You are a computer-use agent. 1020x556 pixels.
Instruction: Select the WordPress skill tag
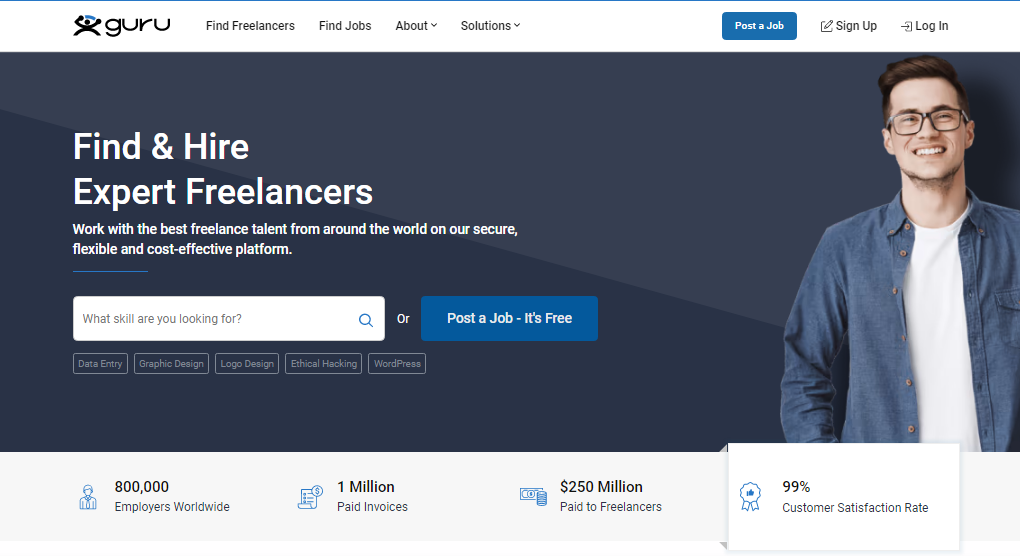click(397, 364)
